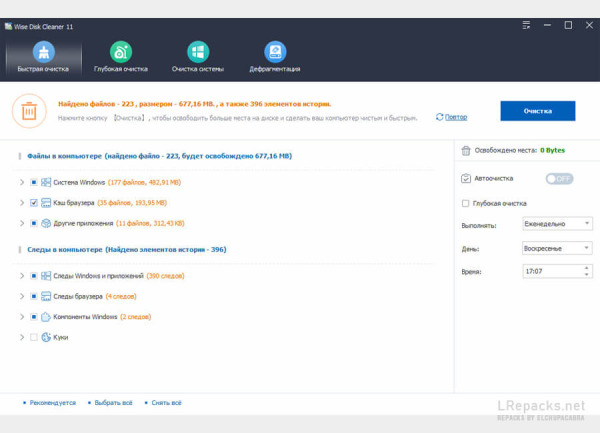The height and width of the screenshot is (433, 600).
Task: Click the refresh icon beside Повтор
Action: 439,117
